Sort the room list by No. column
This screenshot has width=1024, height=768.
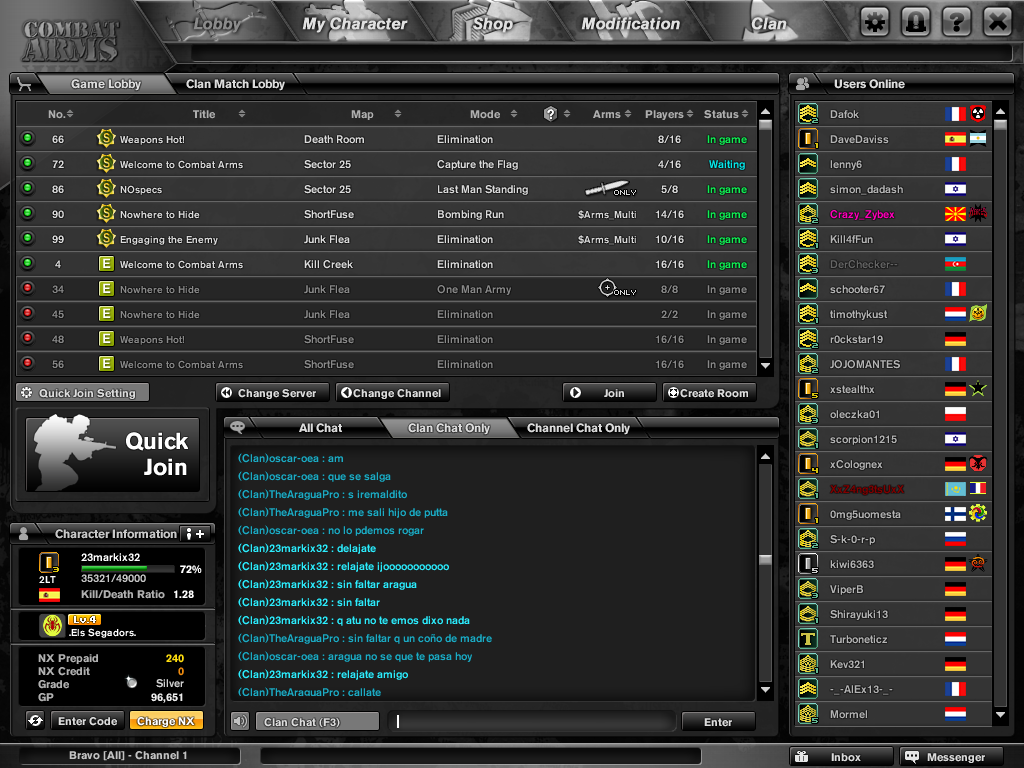coord(61,114)
